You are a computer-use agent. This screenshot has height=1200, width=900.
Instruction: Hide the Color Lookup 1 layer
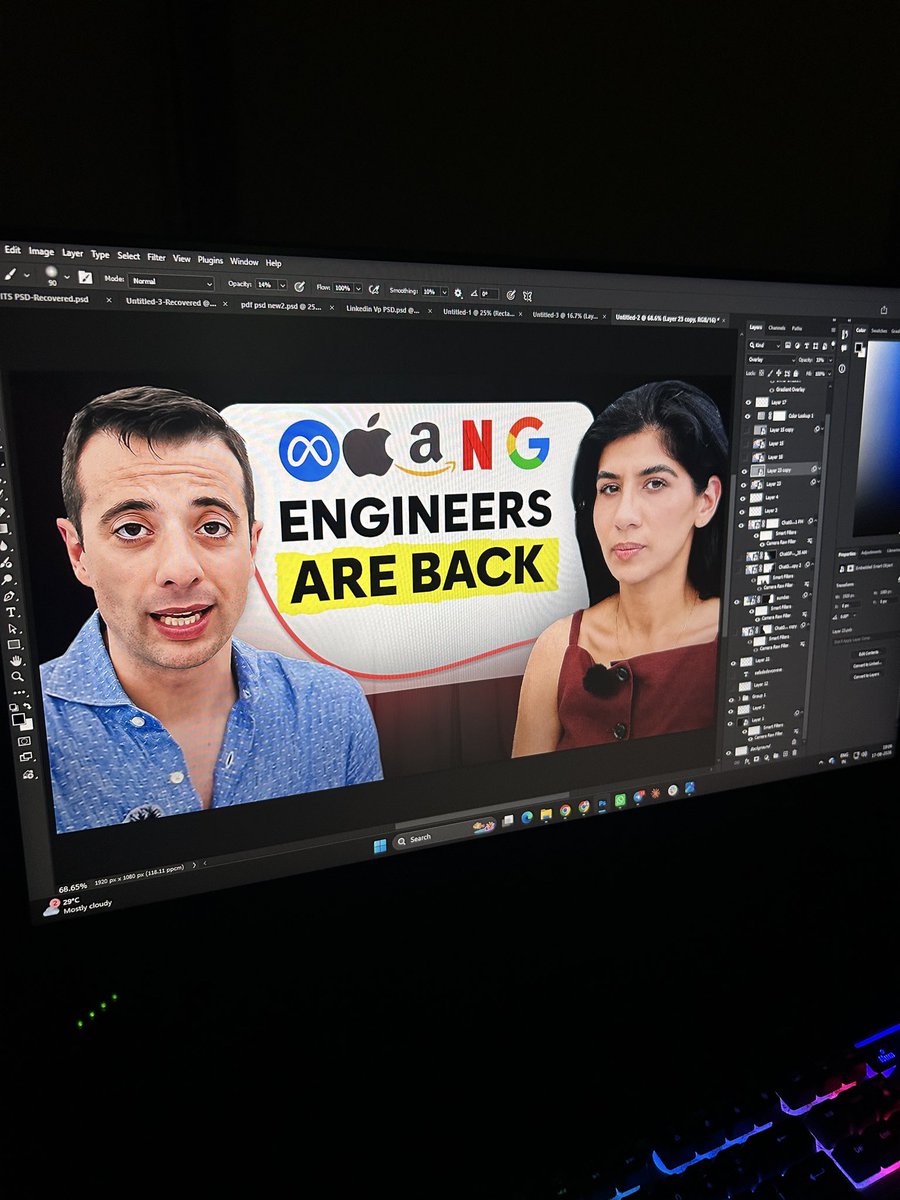747,416
